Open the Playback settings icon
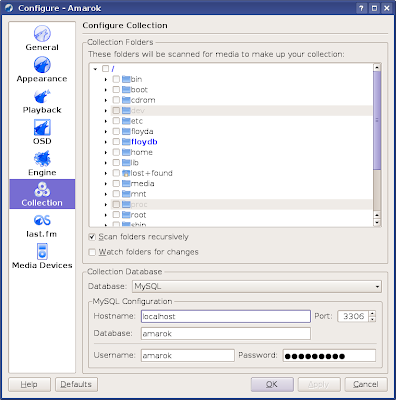The width and height of the screenshot is (396, 400). 42,96
